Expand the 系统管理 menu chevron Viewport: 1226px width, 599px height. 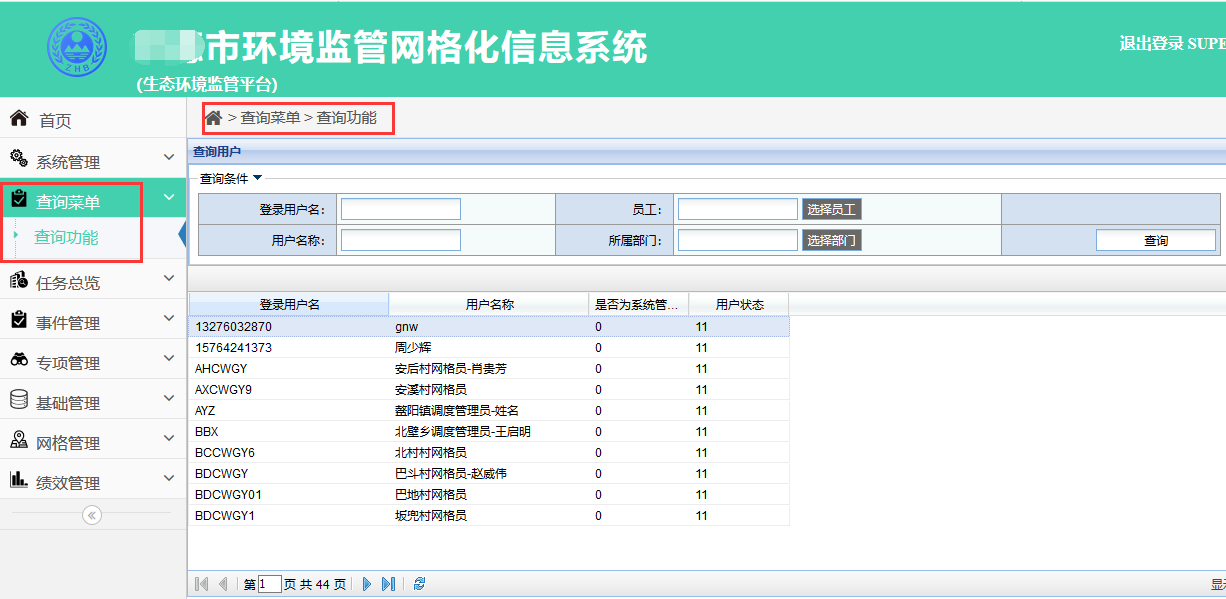click(x=168, y=157)
